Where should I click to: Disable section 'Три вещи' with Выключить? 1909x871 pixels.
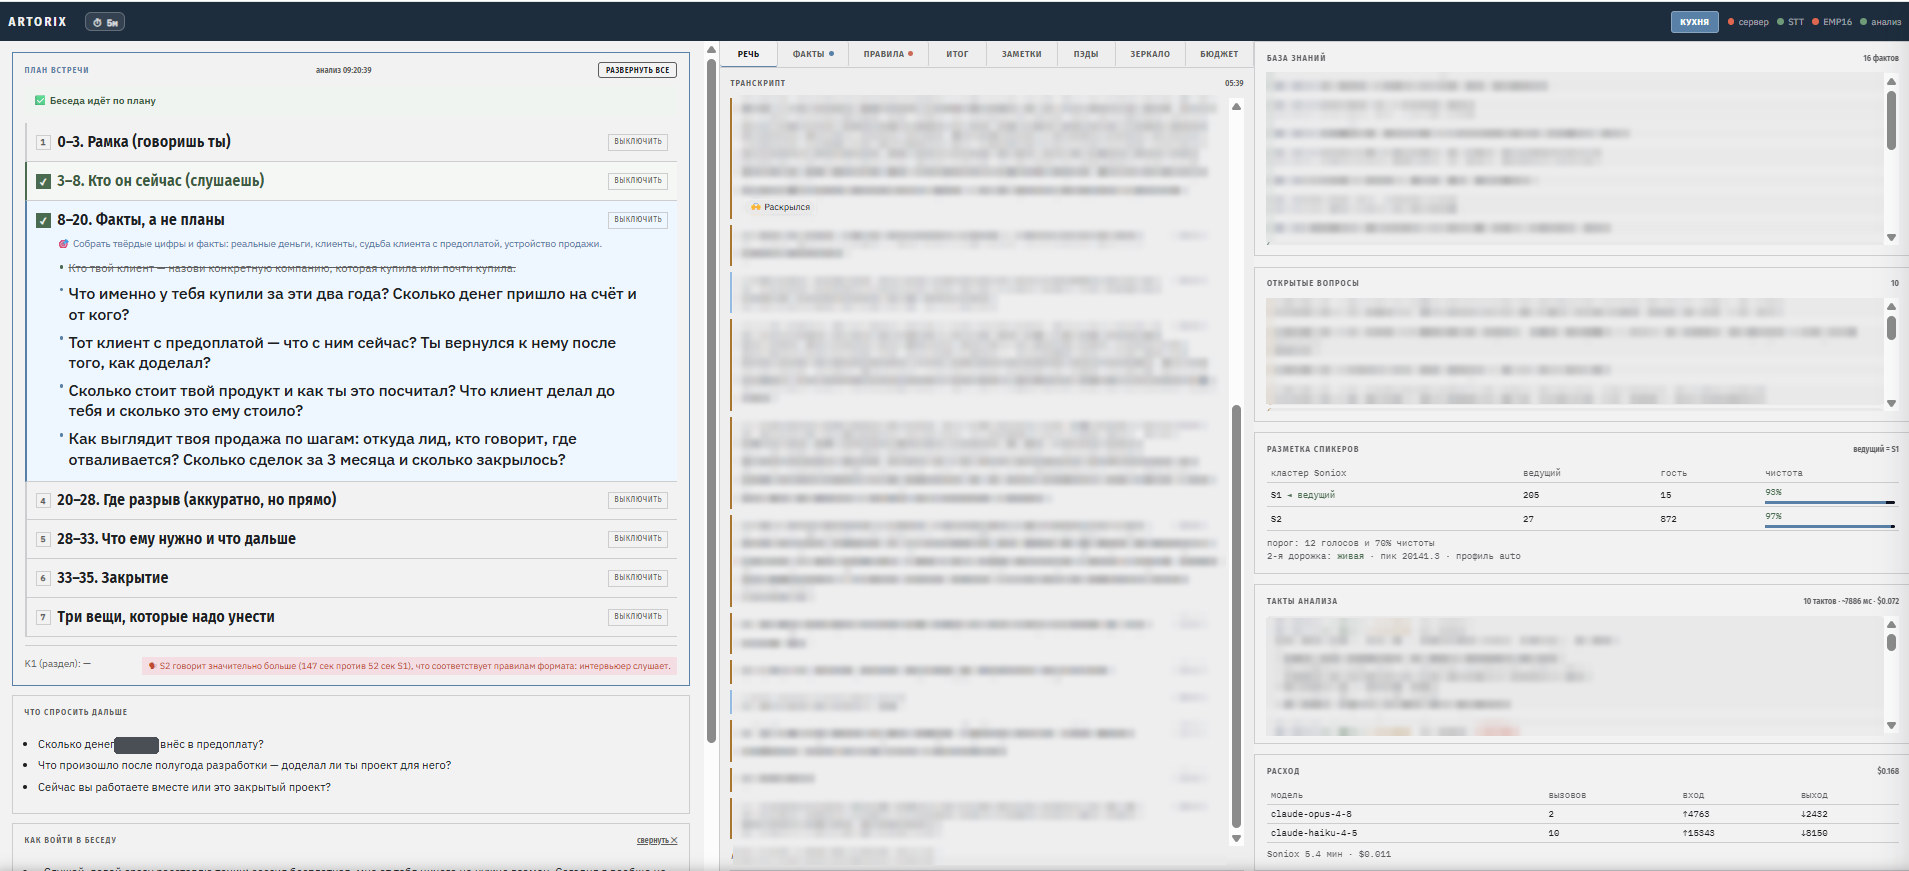(638, 616)
